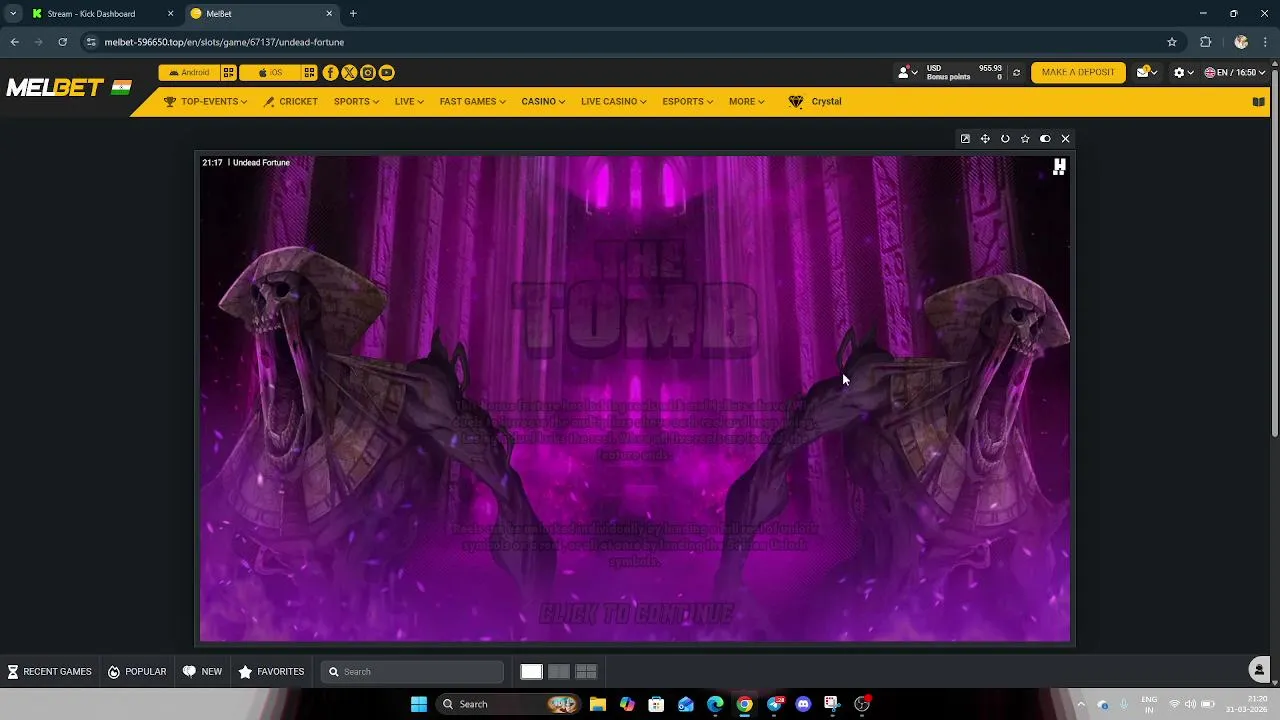1280x720 pixels.
Task: Open POPULAR games in bottom bar
Action: pos(137,672)
